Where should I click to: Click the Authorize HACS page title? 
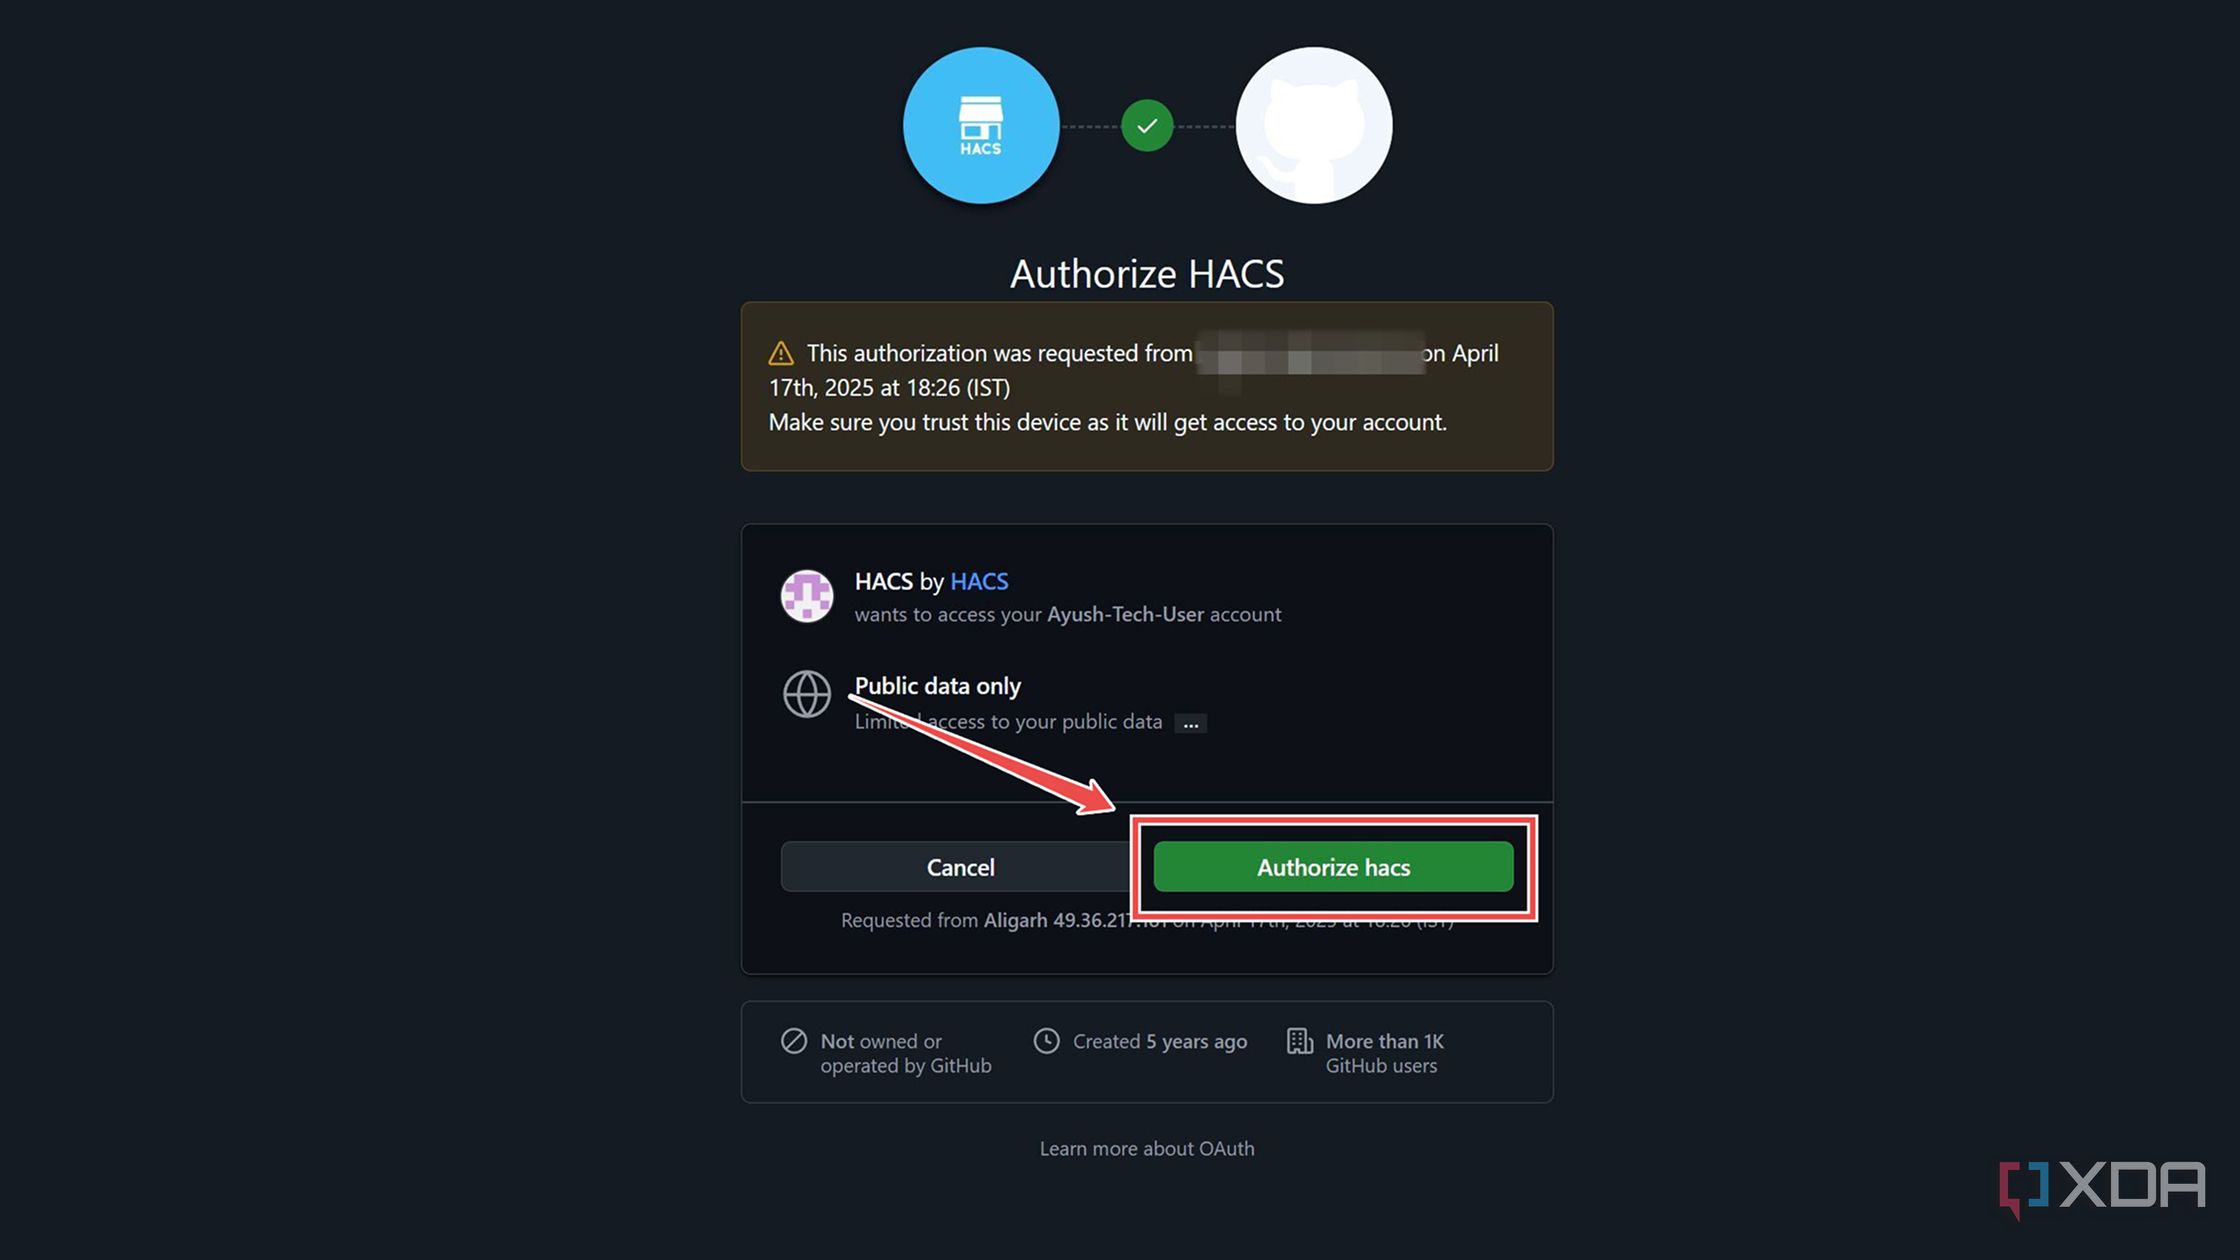[x=1147, y=273]
